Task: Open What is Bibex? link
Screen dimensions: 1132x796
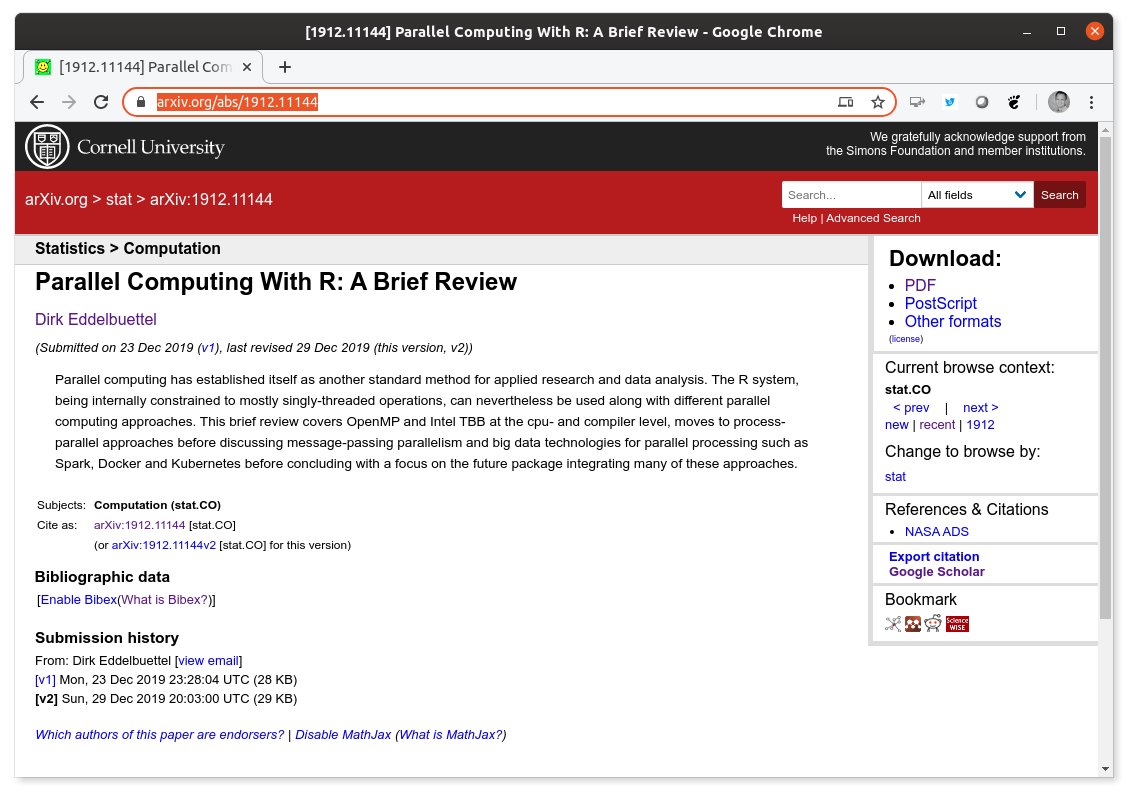Action: coord(165,600)
